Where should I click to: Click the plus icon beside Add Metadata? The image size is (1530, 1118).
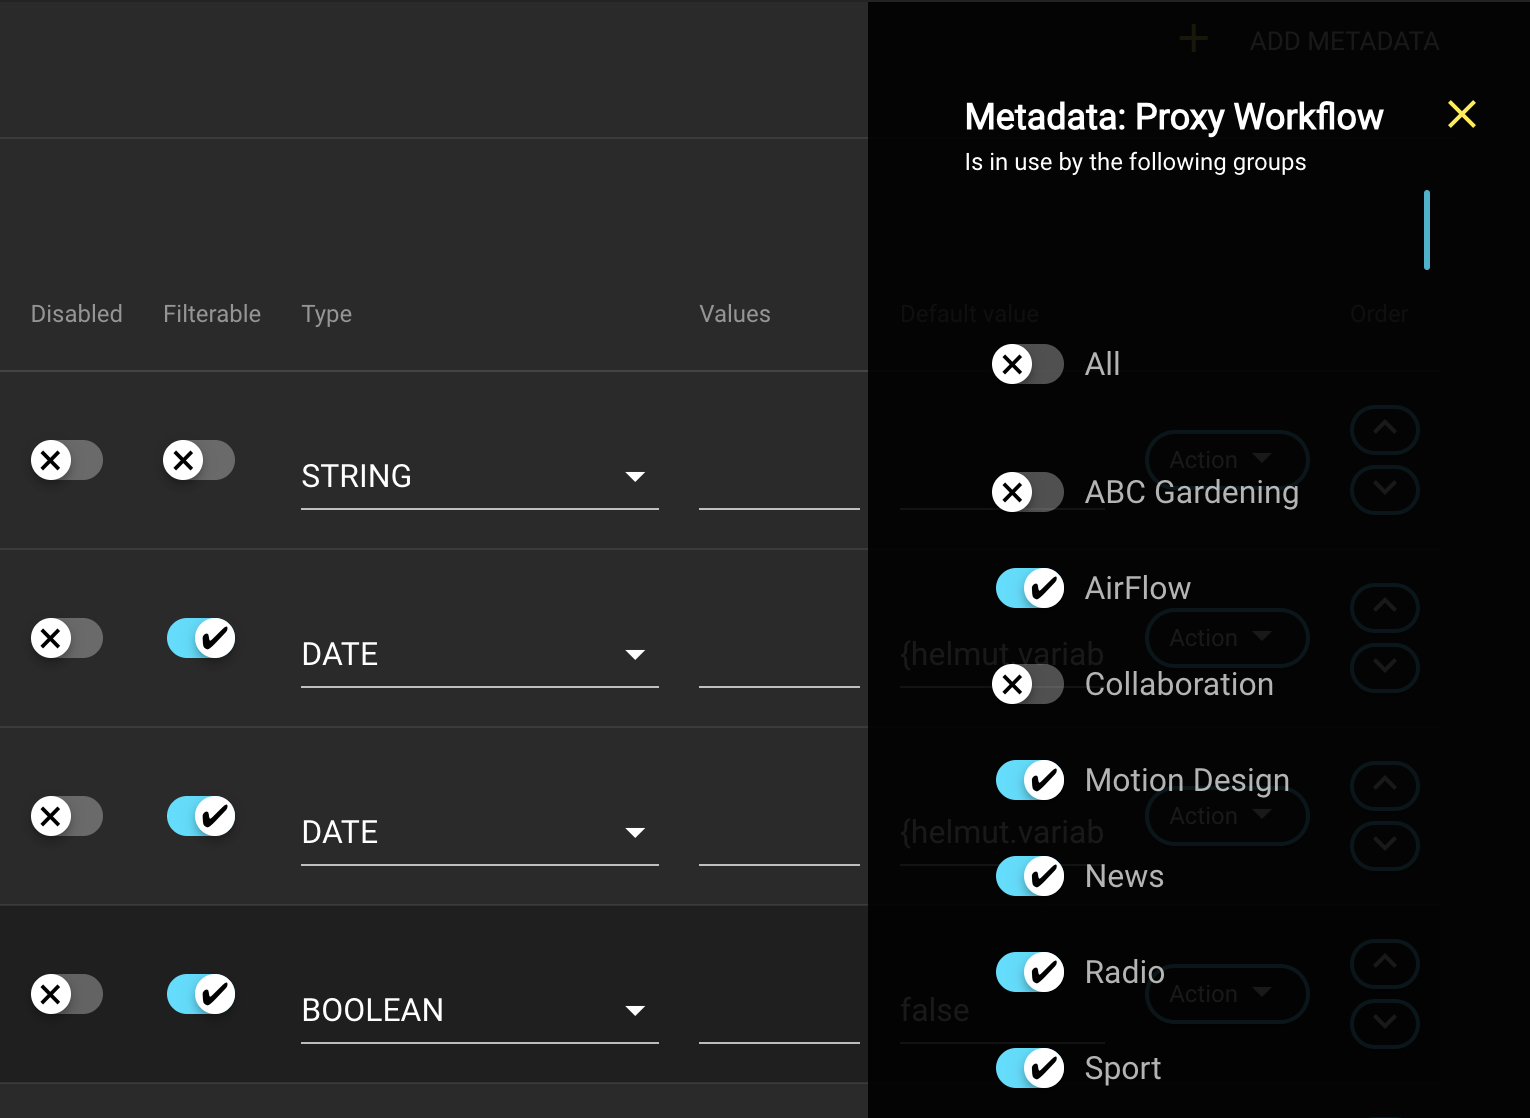coord(1193,40)
